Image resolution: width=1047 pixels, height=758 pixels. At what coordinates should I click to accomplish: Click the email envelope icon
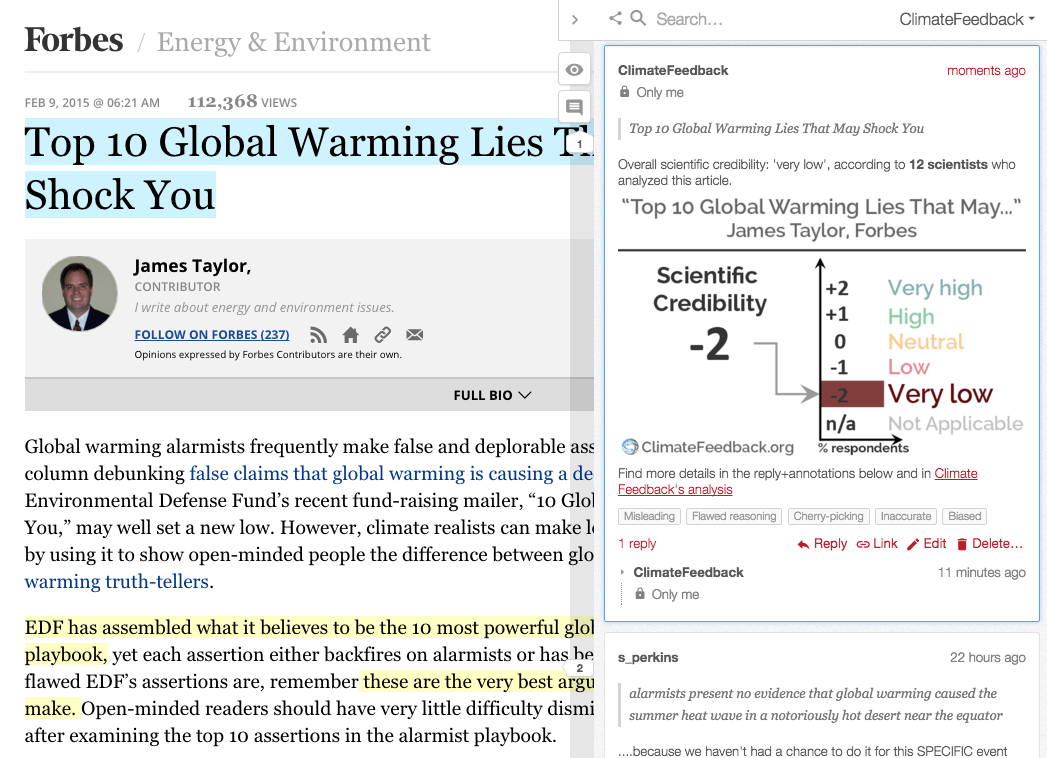415,335
